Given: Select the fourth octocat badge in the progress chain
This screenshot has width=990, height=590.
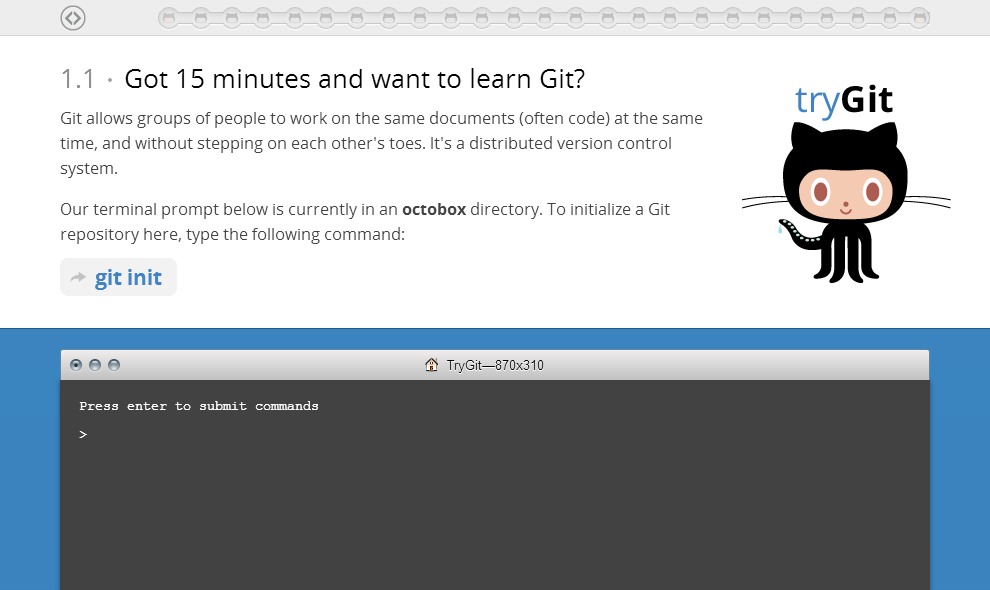Looking at the screenshot, I should (263, 18).
